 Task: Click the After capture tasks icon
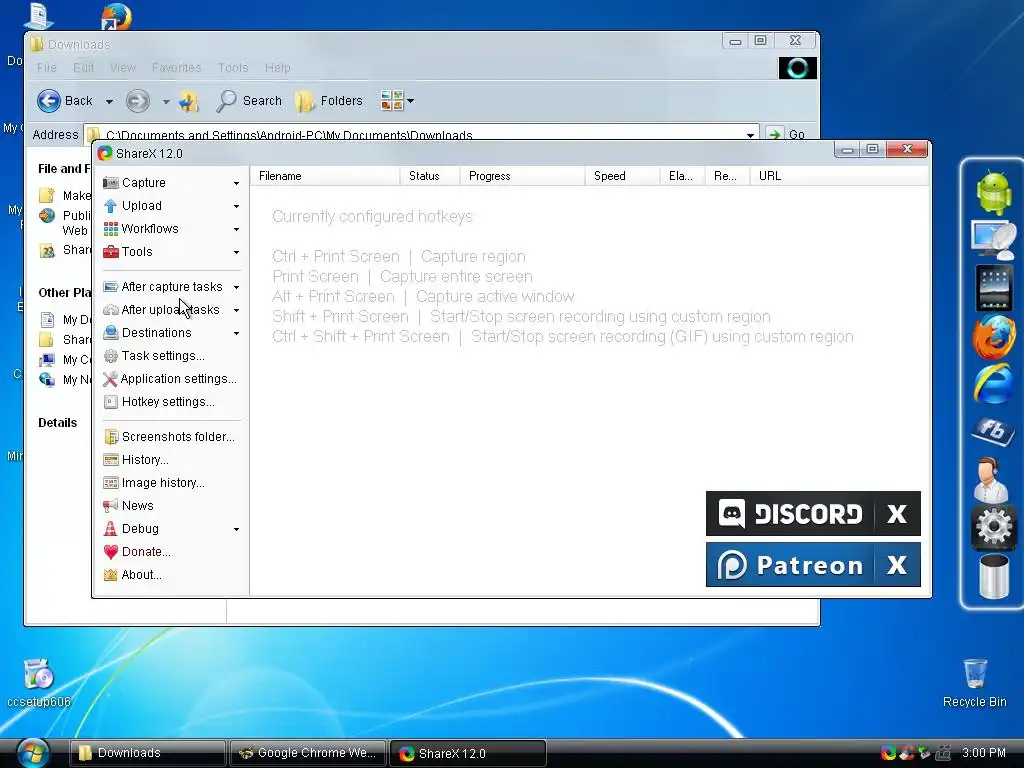click(x=111, y=287)
